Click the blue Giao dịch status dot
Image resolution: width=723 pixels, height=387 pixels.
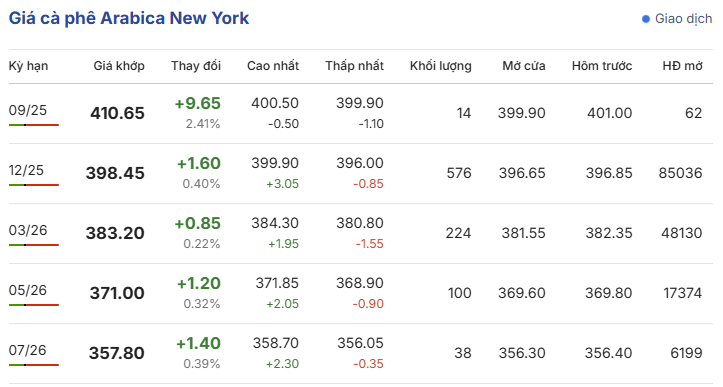[646, 19]
